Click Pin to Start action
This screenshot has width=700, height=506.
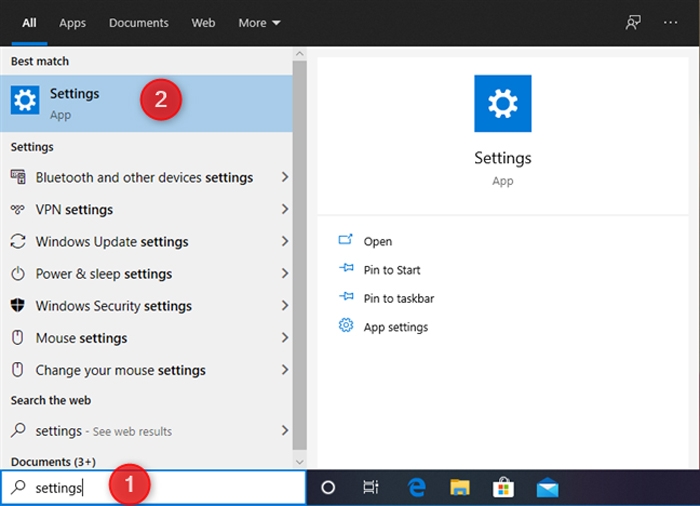pos(391,270)
